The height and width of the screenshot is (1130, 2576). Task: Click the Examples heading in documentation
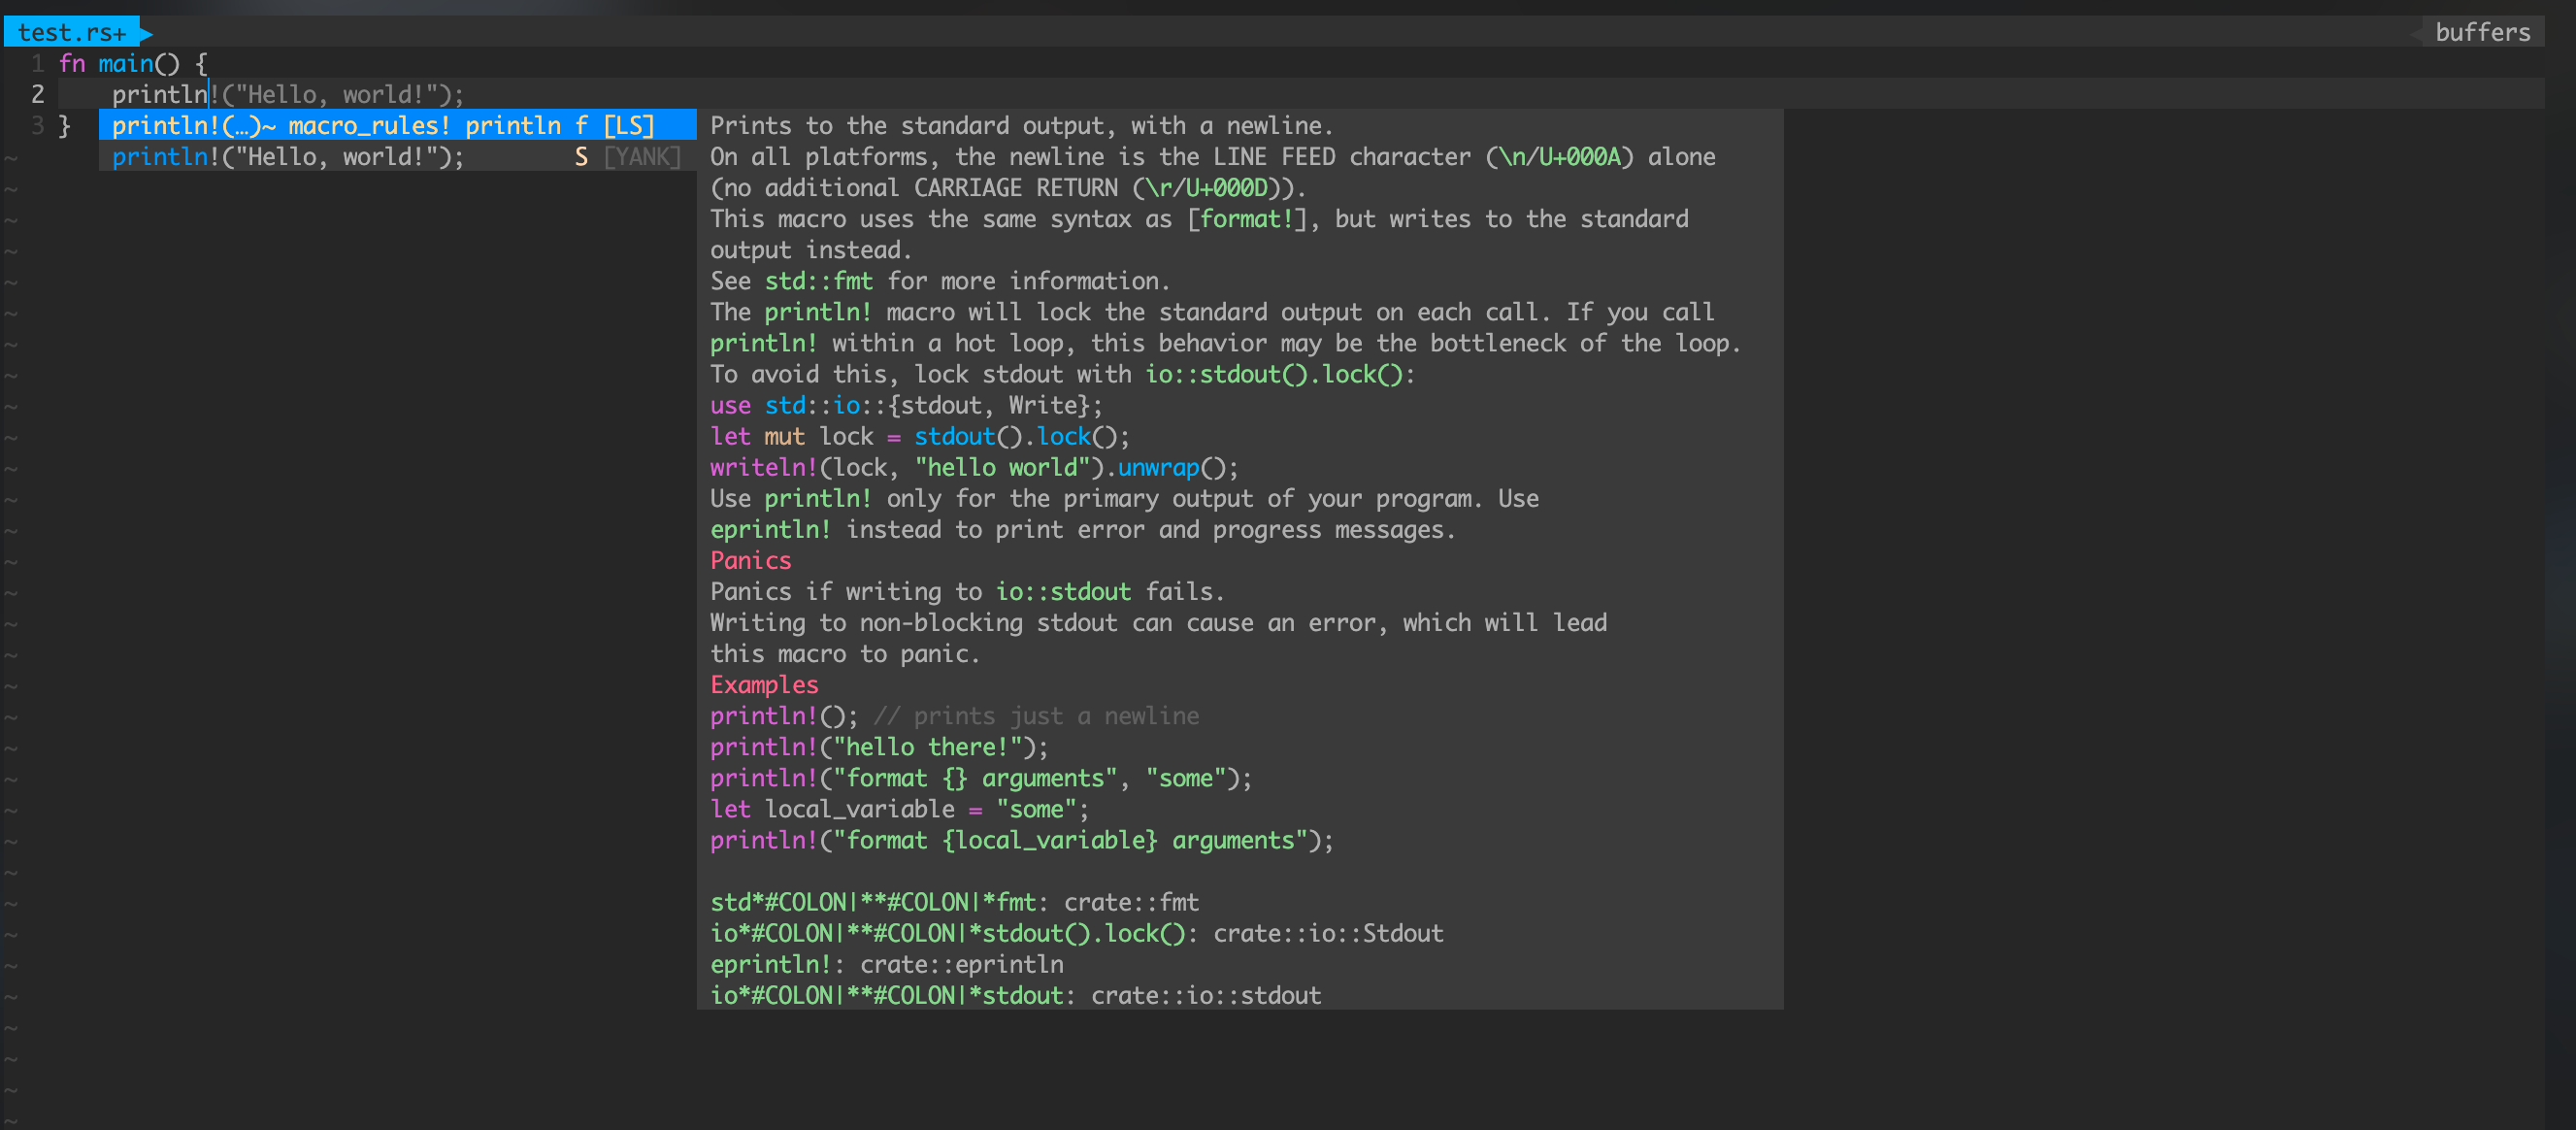point(764,684)
